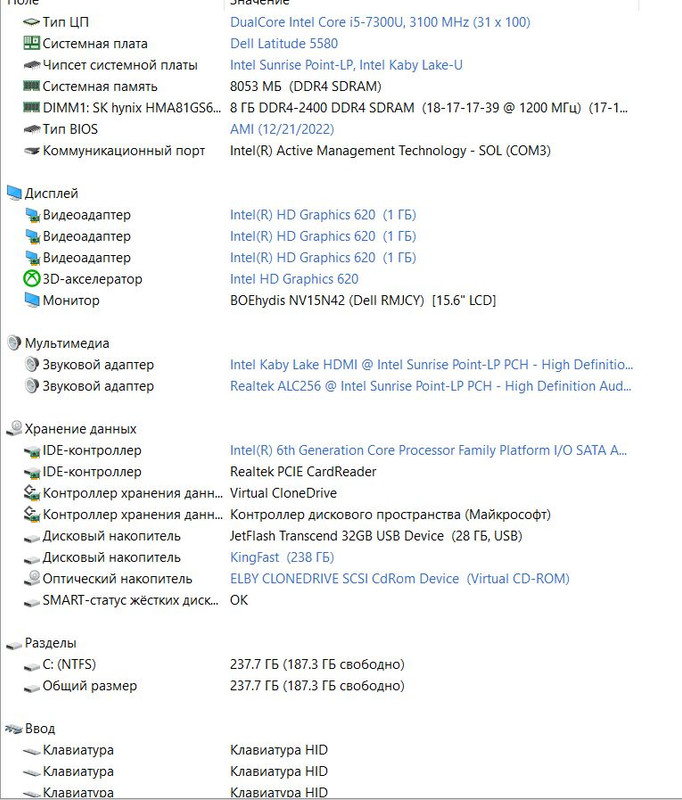Select the JetFlash Transcend 32GB USB Device value
Image resolution: width=682 pixels, height=800 pixels.
pyautogui.click(x=376, y=536)
